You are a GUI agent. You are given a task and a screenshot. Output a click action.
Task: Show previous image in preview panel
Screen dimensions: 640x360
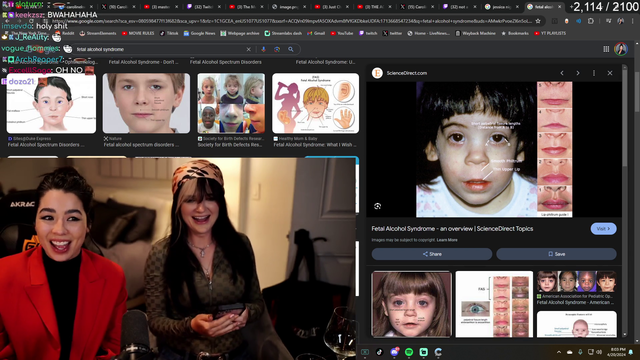coord(562,73)
